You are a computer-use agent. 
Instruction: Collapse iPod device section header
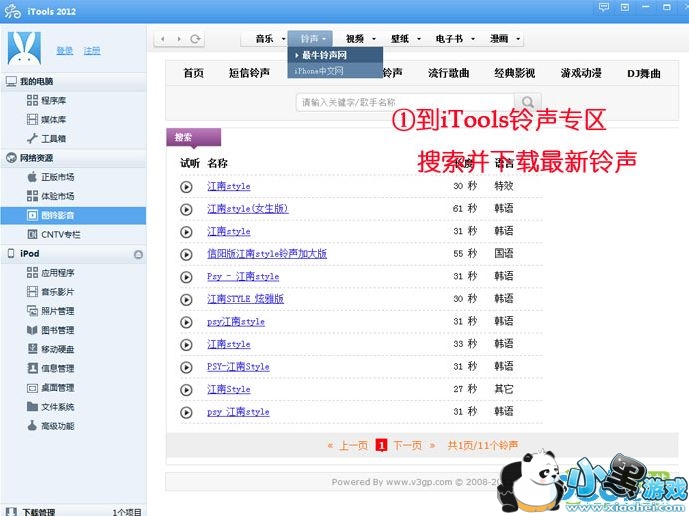tap(73, 254)
